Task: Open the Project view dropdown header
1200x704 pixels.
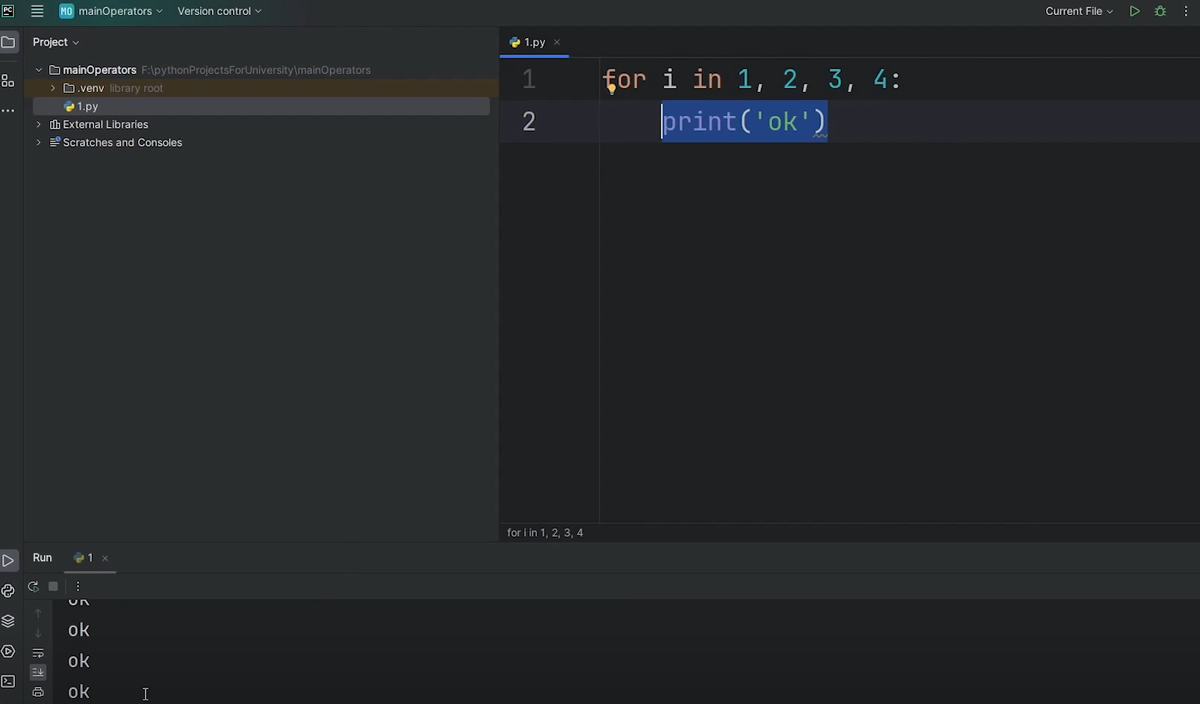Action: [x=56, y=42]
